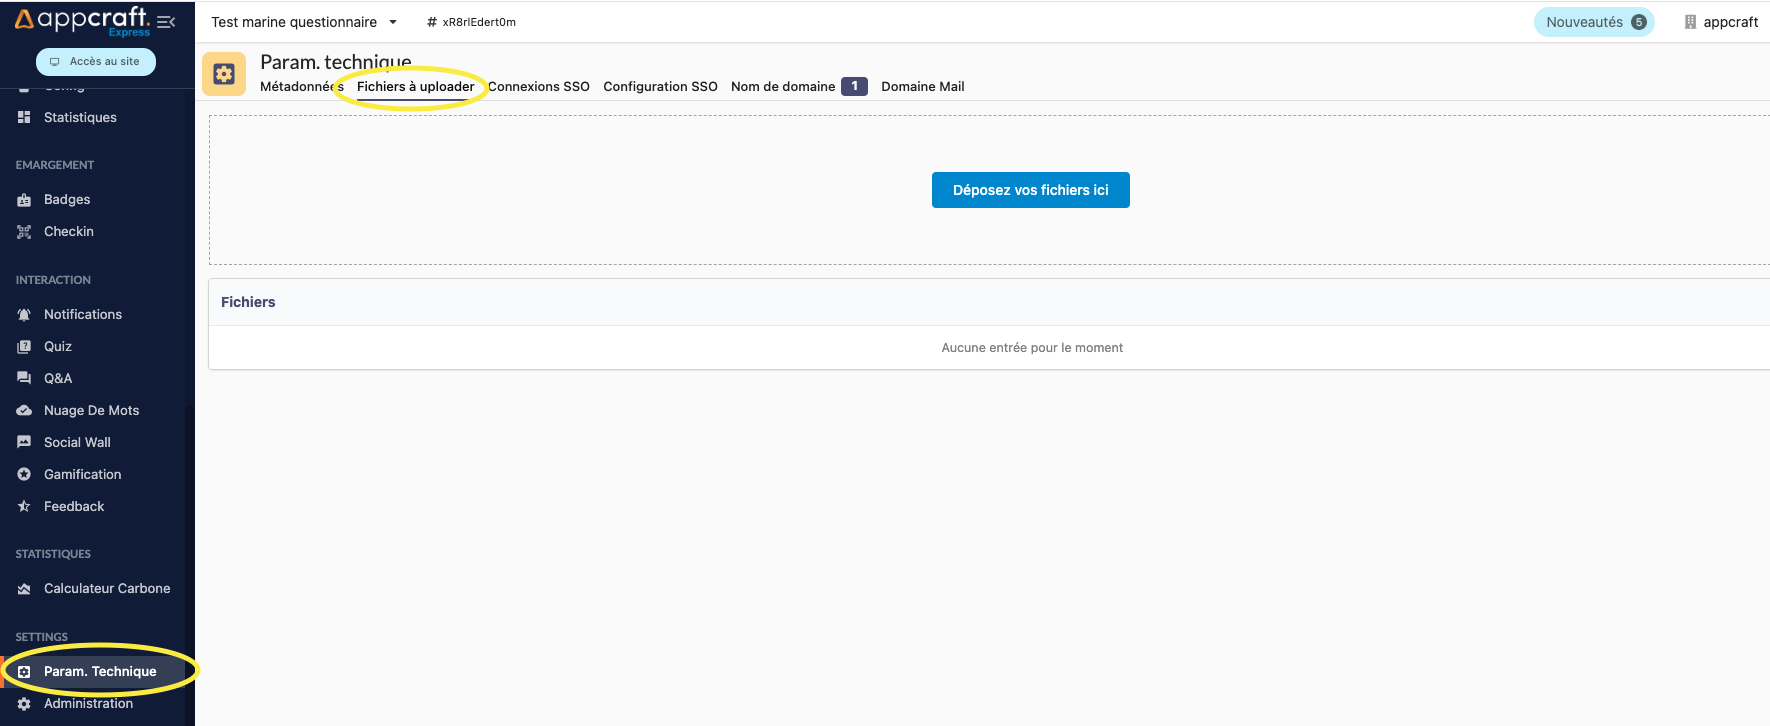Click the Badges icon in sidebar
This screenshot has height=726, width=1770.
[x=24, y=200]
